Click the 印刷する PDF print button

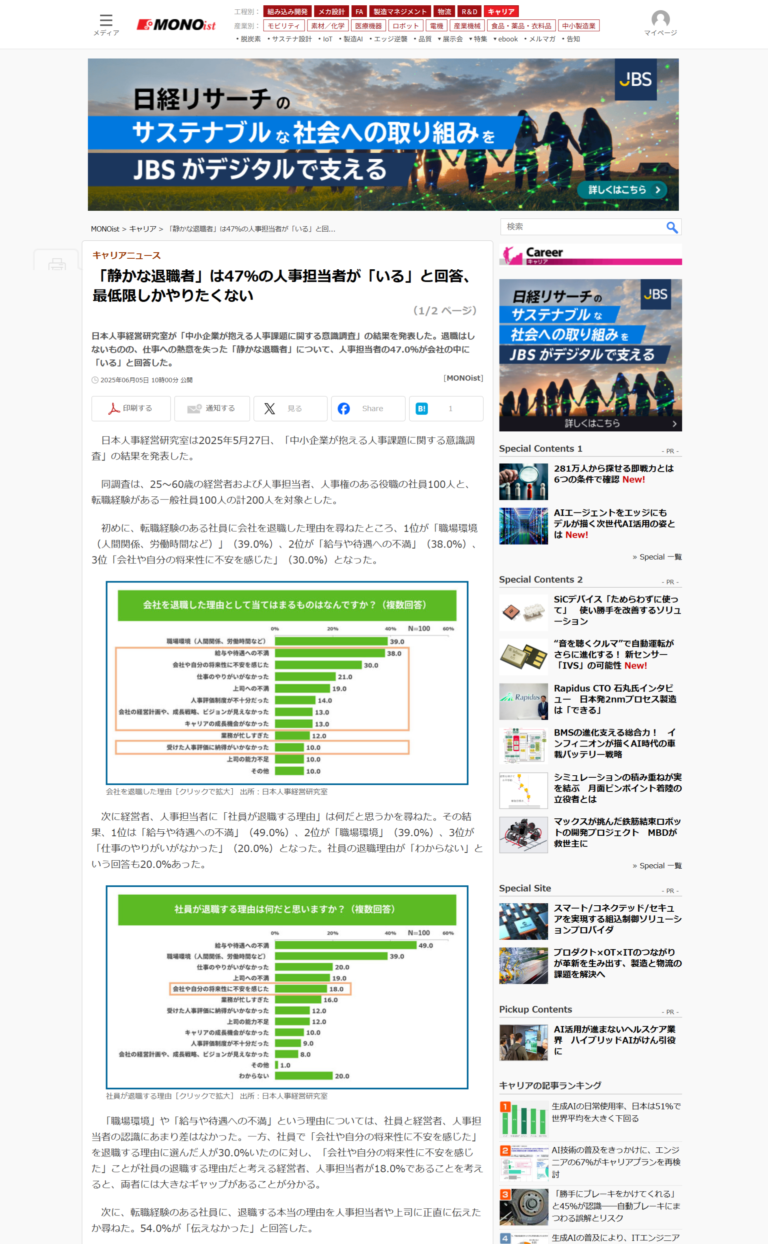coord(131,408)
